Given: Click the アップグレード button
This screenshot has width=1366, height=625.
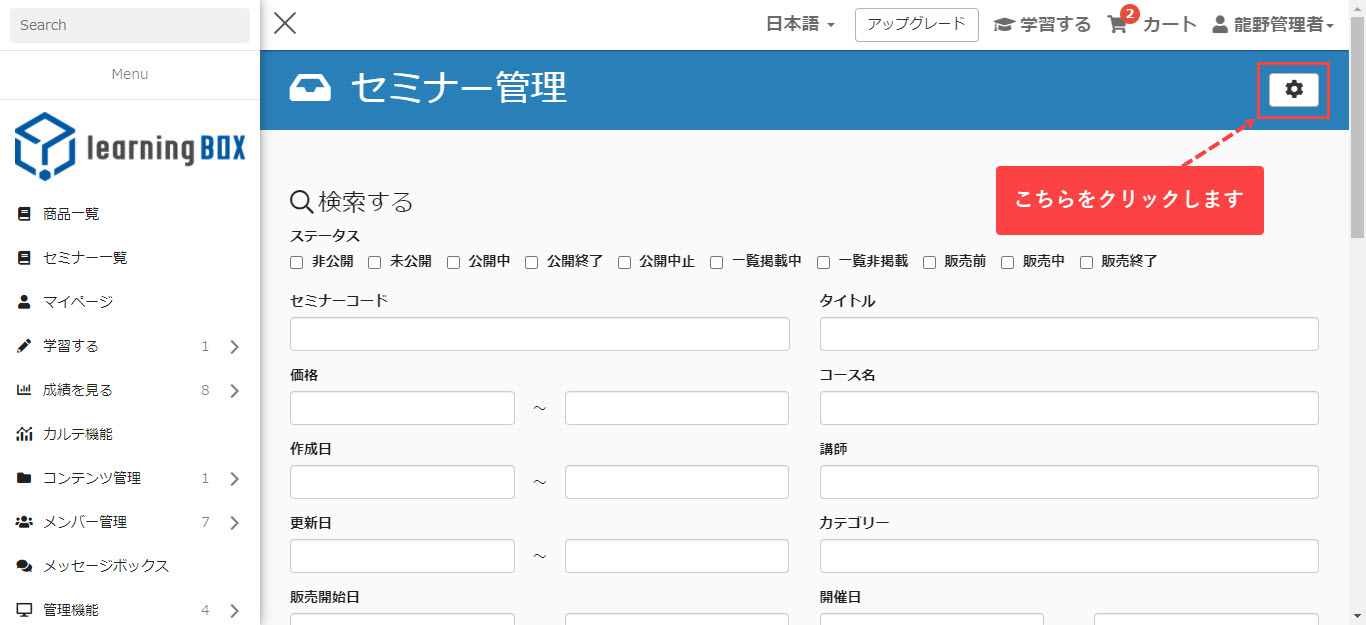Looking at the screenshot, I should click(916, 25).
